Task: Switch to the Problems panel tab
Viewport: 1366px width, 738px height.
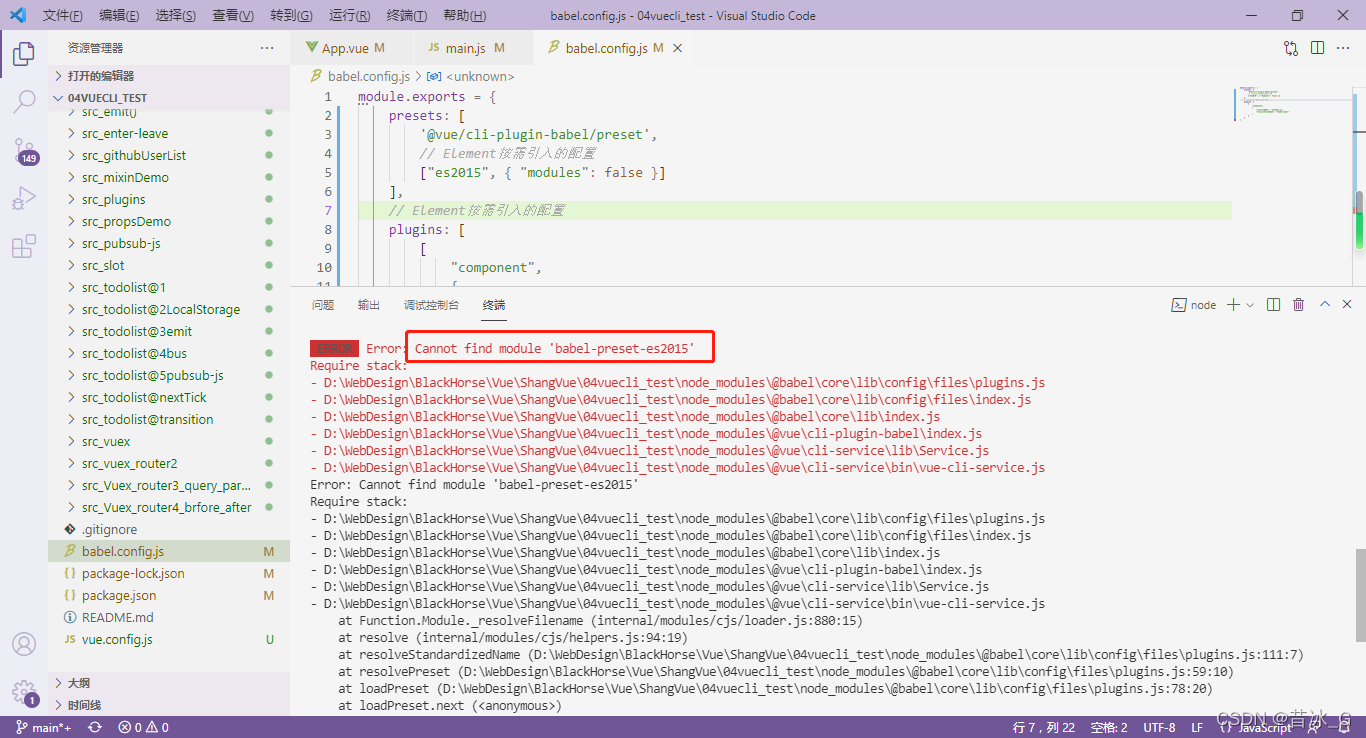Action: [323, 305]
